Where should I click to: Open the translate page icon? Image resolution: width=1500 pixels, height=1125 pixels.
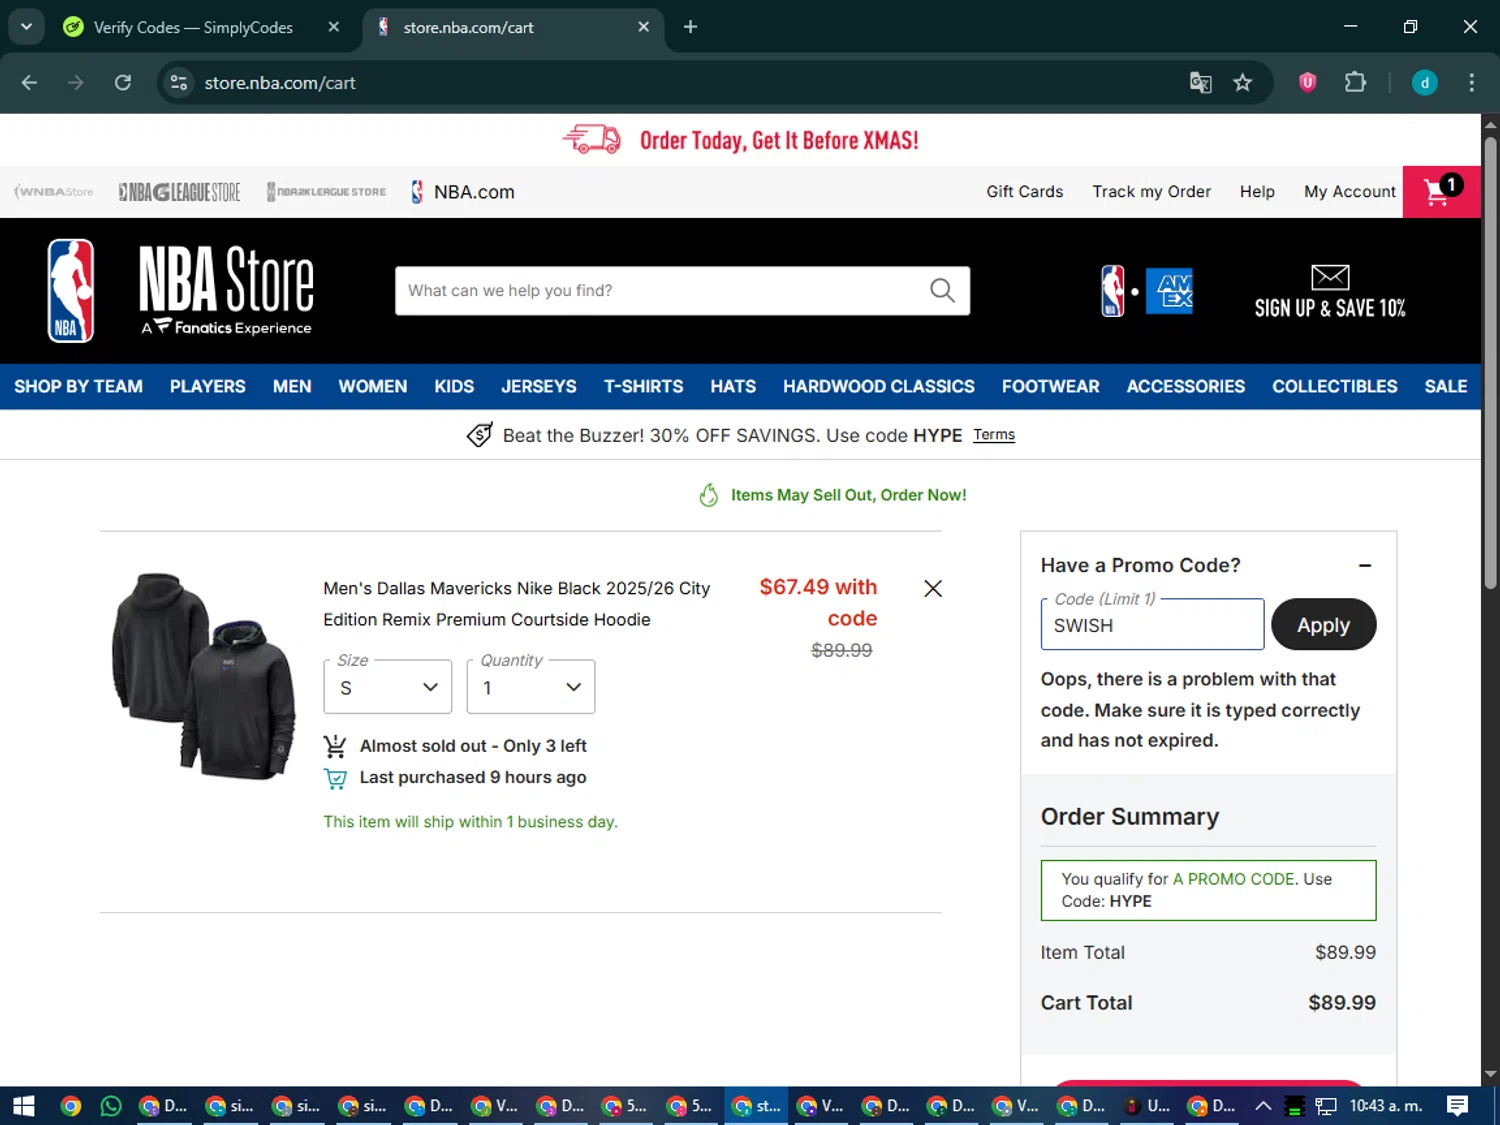(1200, 83)
